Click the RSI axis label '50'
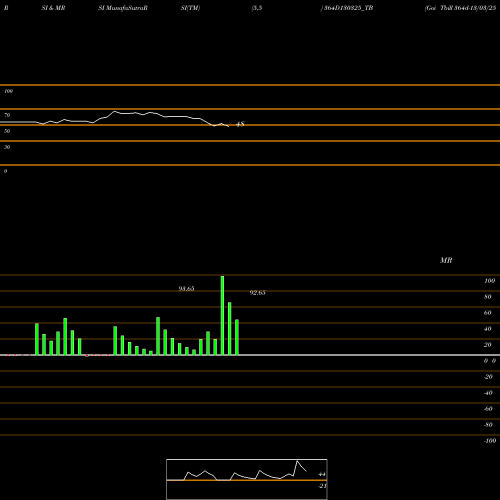The width and height of the screenshot is (500, 500). point(7,131)
